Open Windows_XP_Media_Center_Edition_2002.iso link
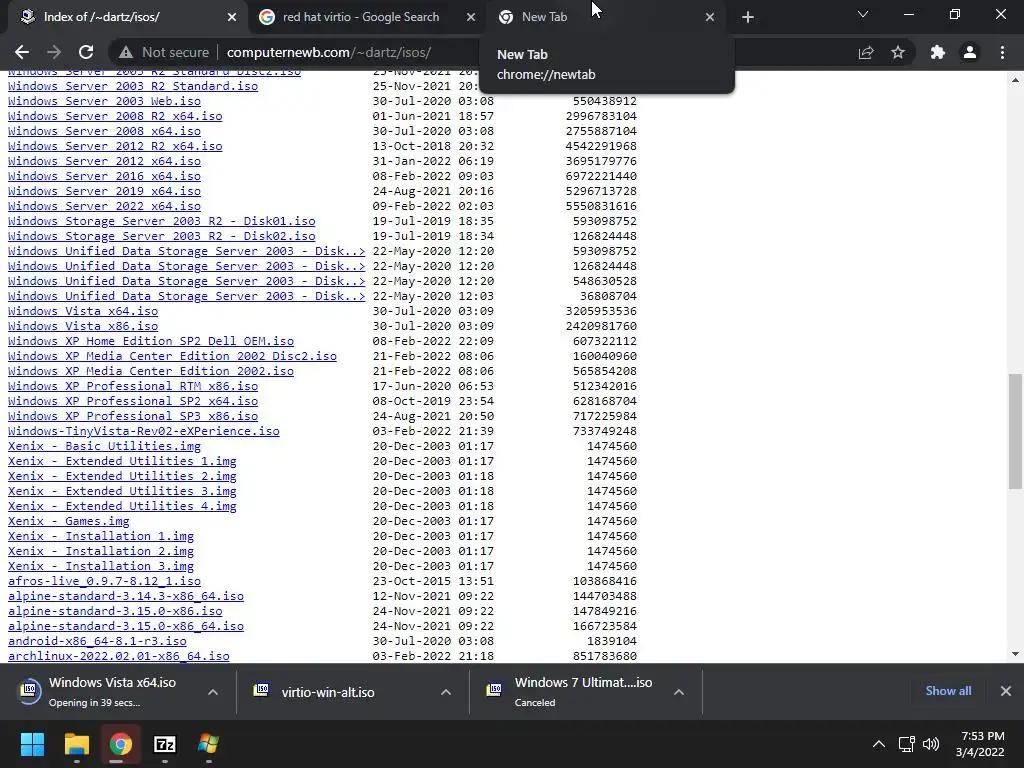Screen dimensions: 1024x768 coord(151,371)
